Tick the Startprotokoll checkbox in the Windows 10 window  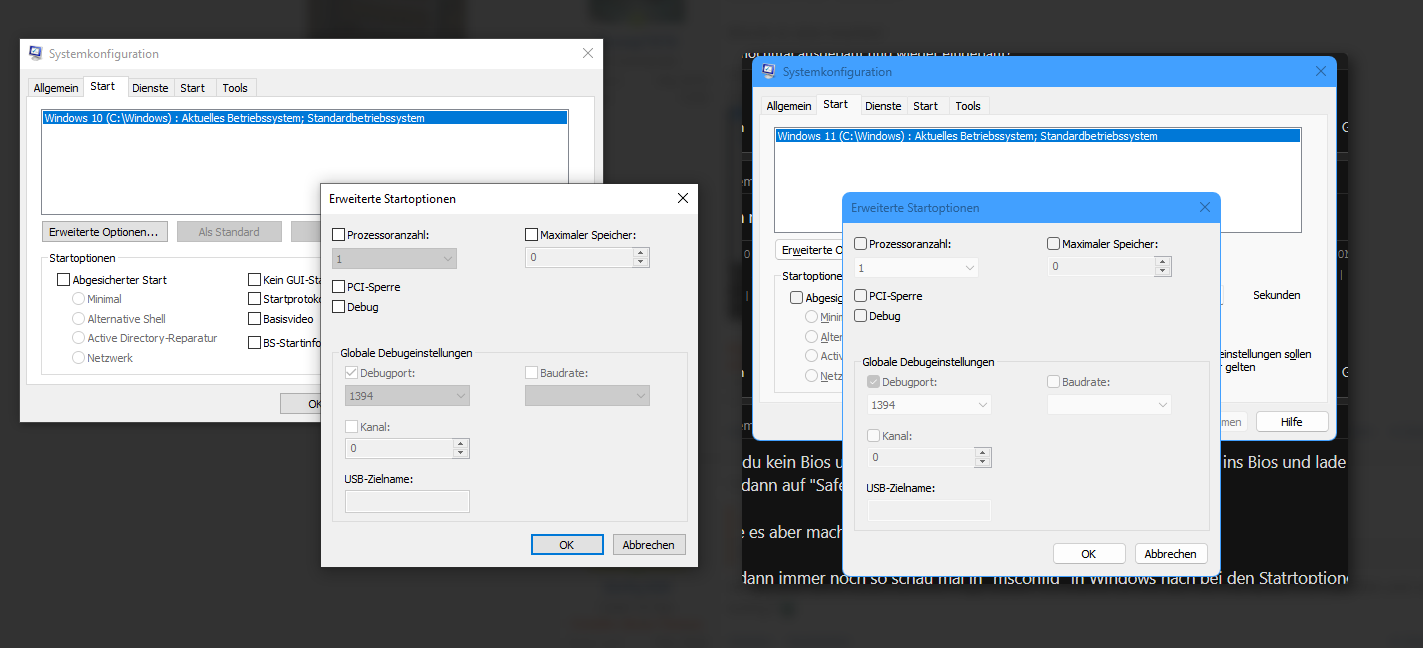[x=255, y=299]
